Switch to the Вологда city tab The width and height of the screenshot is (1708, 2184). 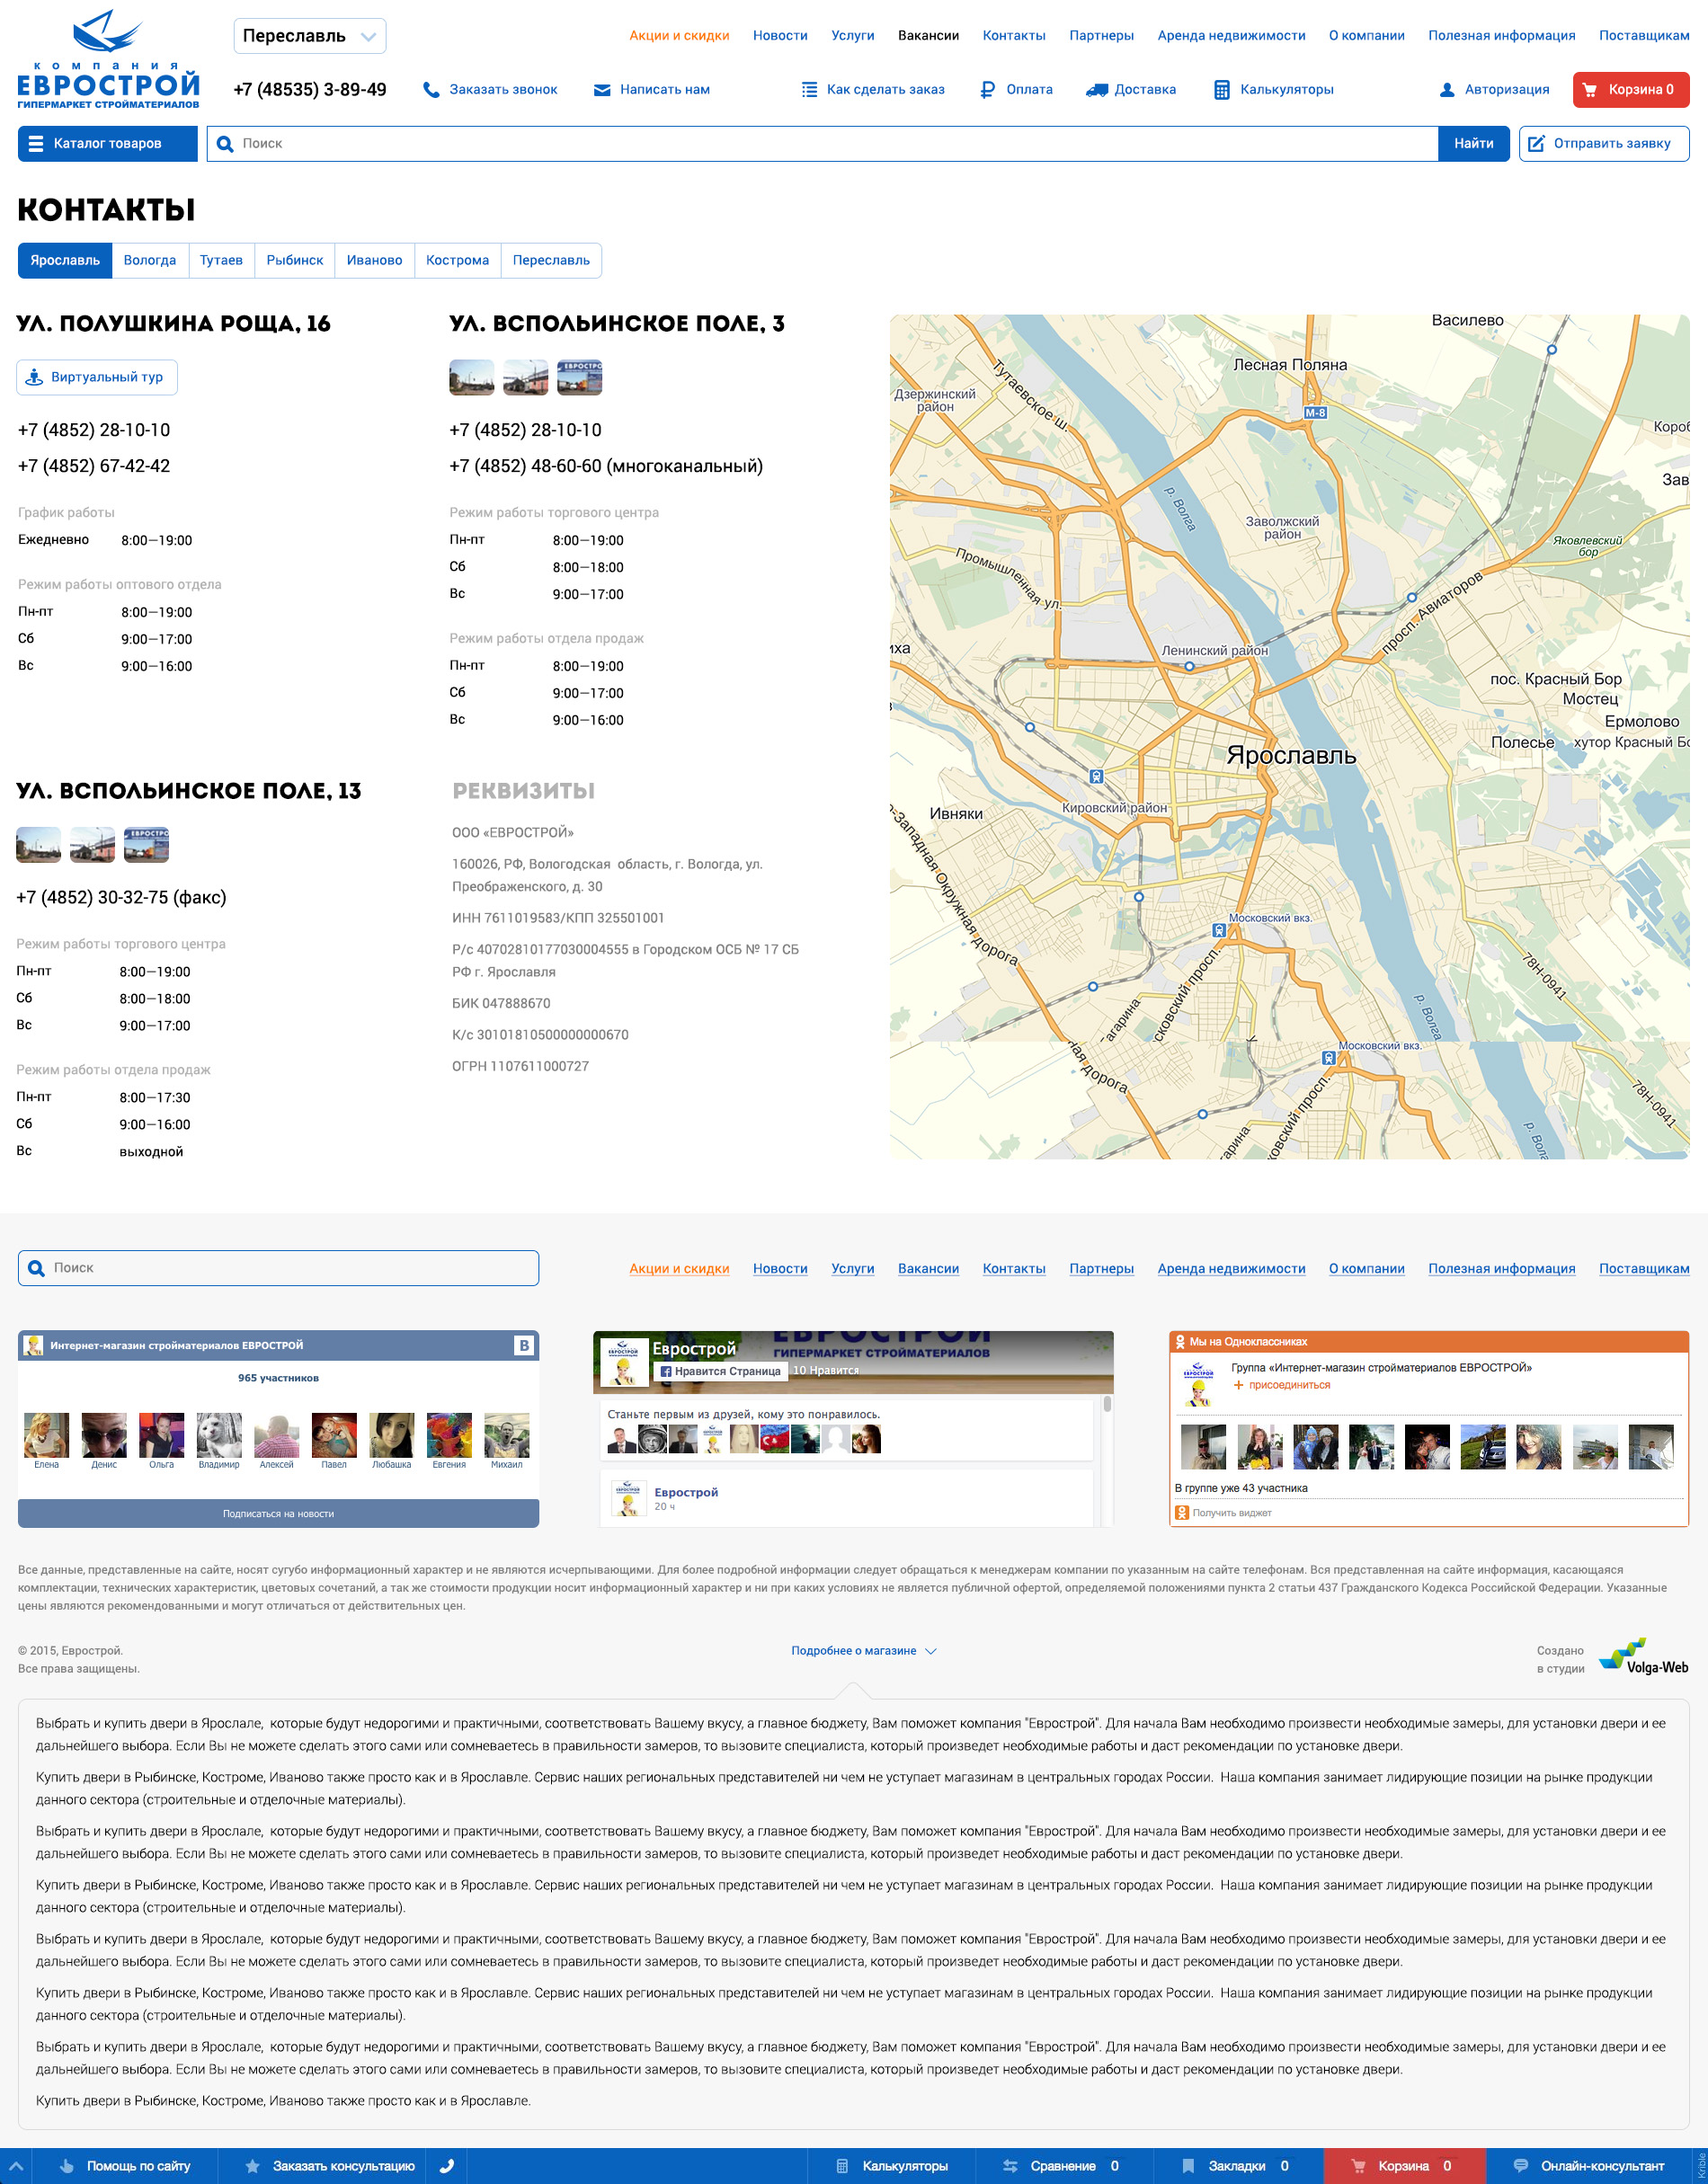coord(150,260)
